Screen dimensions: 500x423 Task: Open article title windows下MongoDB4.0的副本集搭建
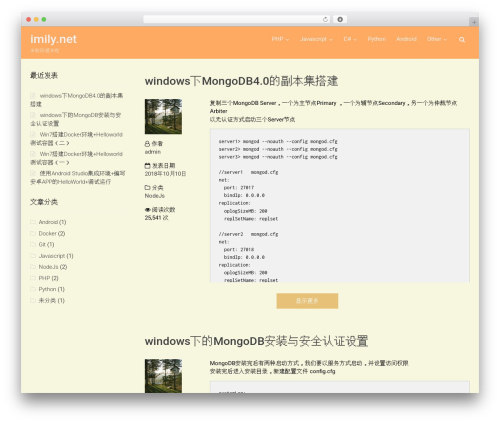pyautogui.click(x=241, y=81)
